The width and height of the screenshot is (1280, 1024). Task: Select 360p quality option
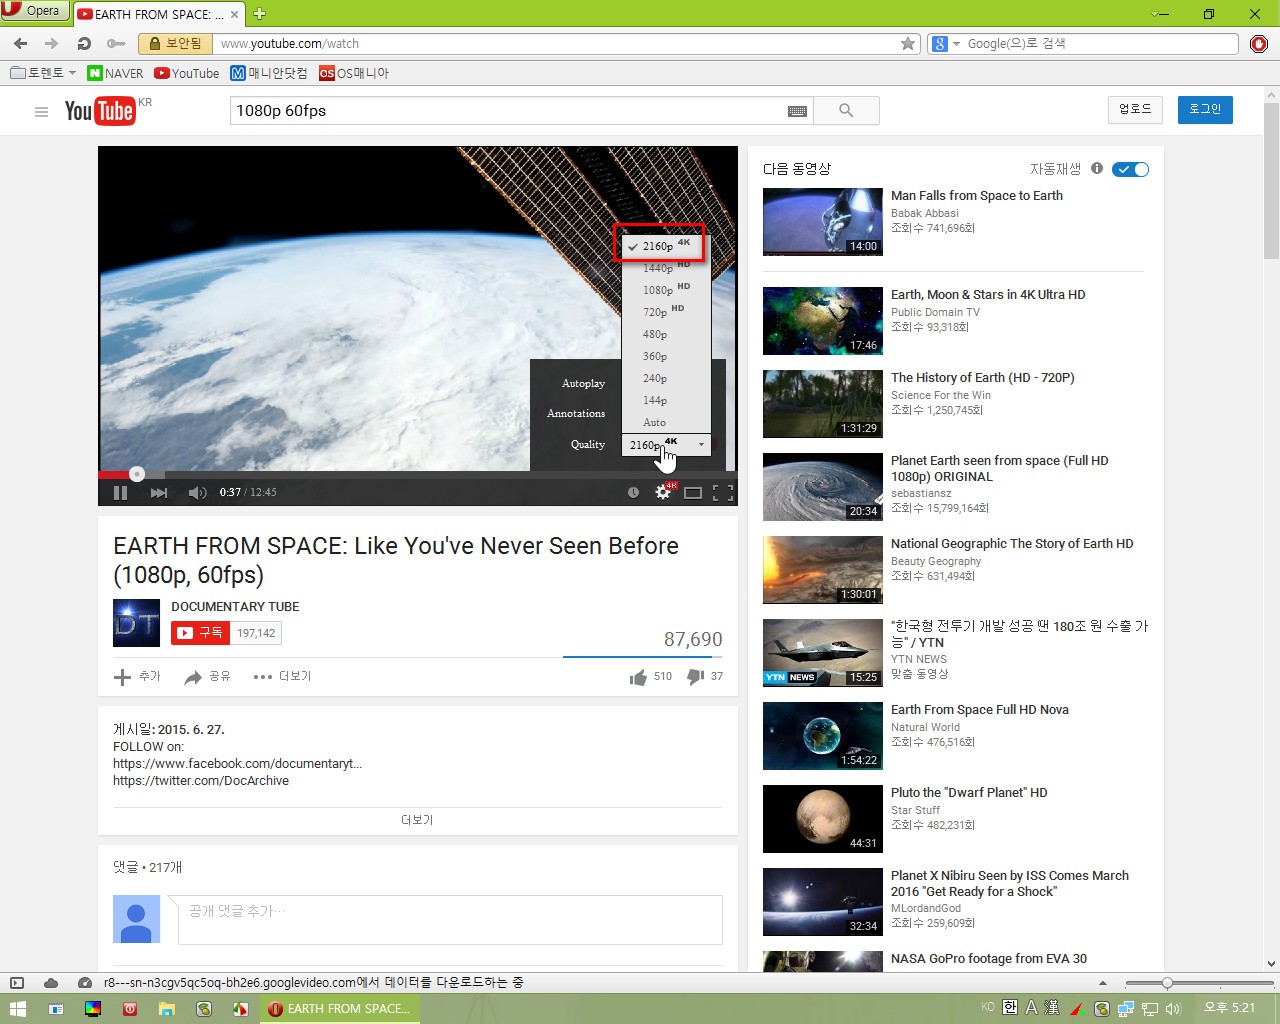[666, 356]
